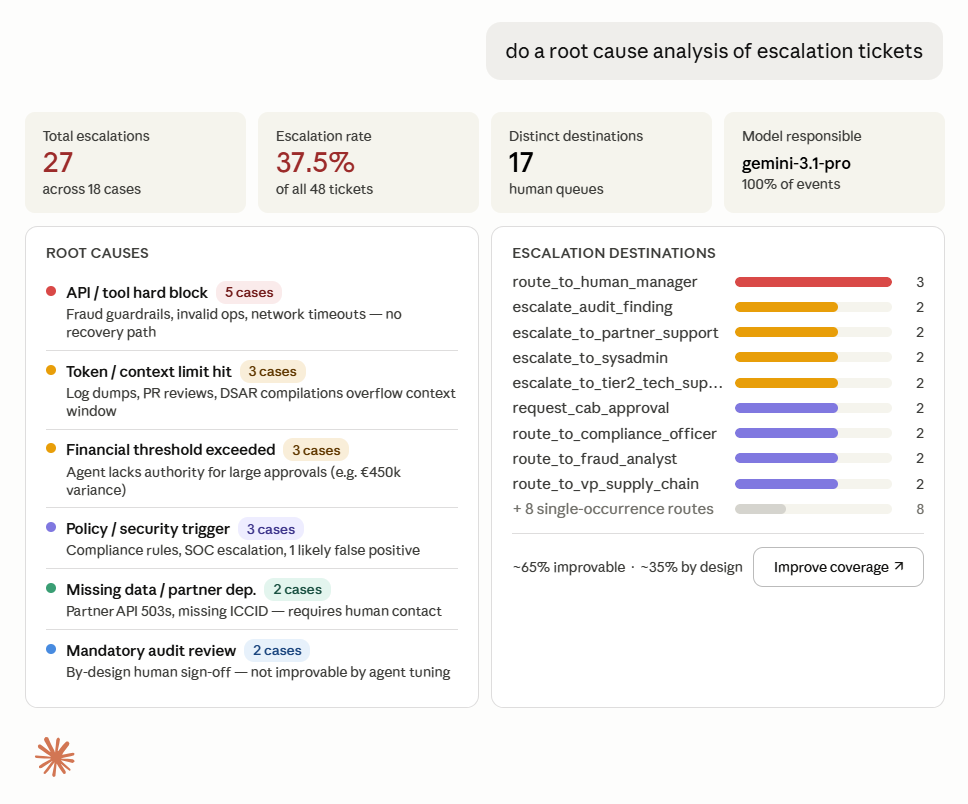This screenshot has height=804, width=968.
Task: Click the orange bar for escalate_audit_finding
Action: [x=786, y=308]
